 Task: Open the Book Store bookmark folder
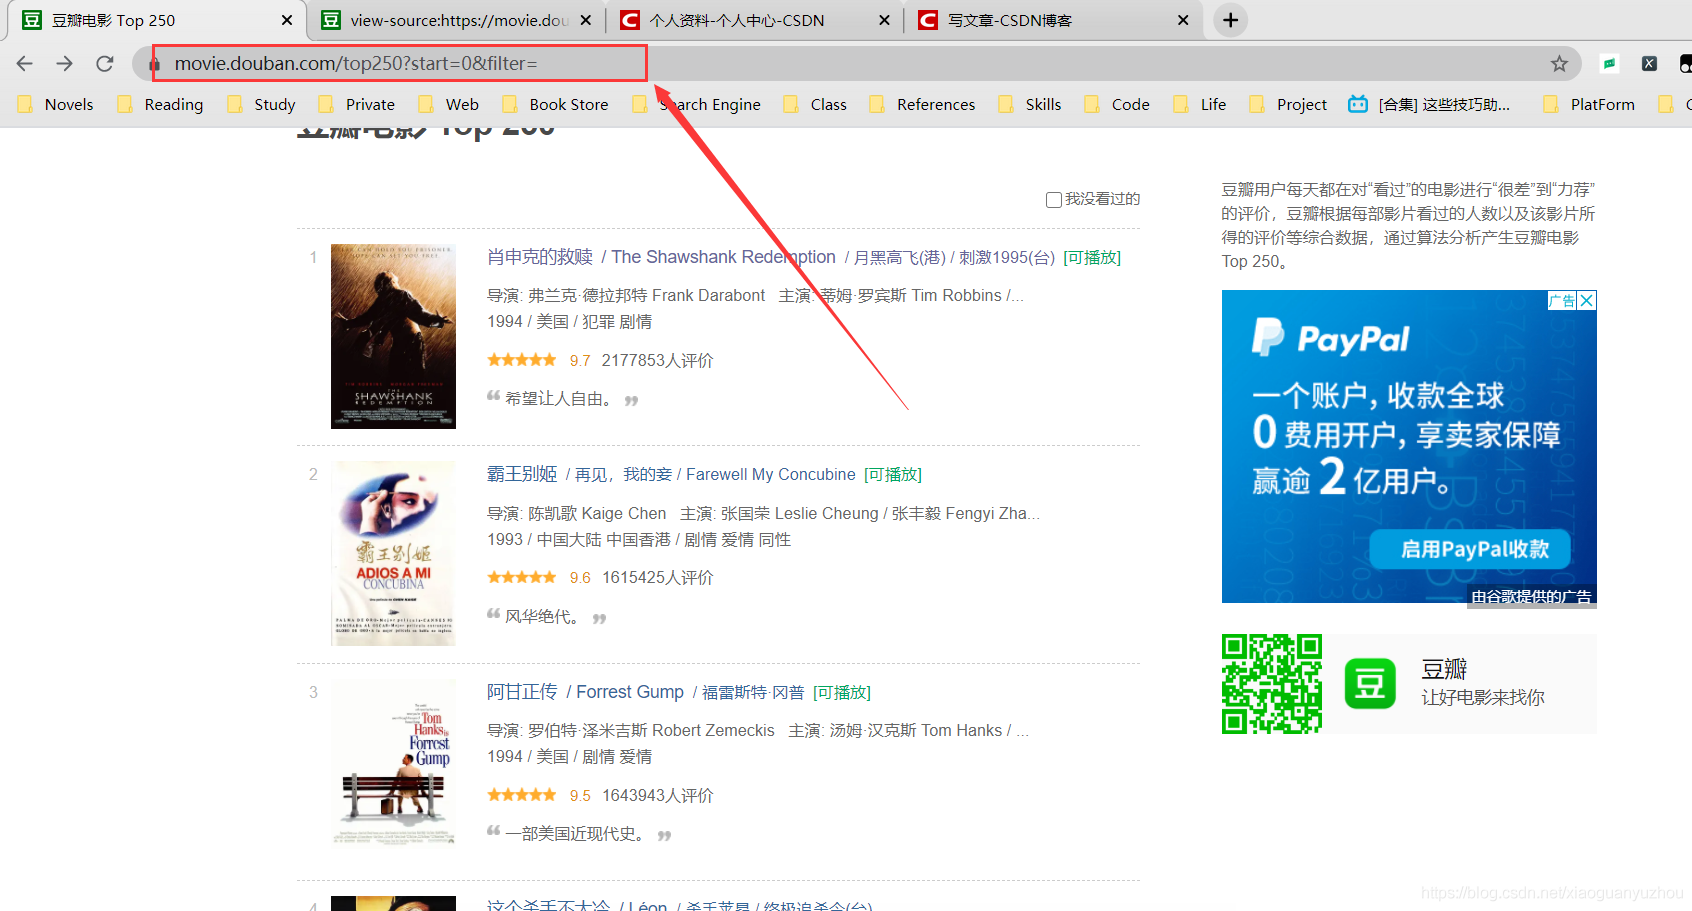pyautogui.click(x=555, y=104)
